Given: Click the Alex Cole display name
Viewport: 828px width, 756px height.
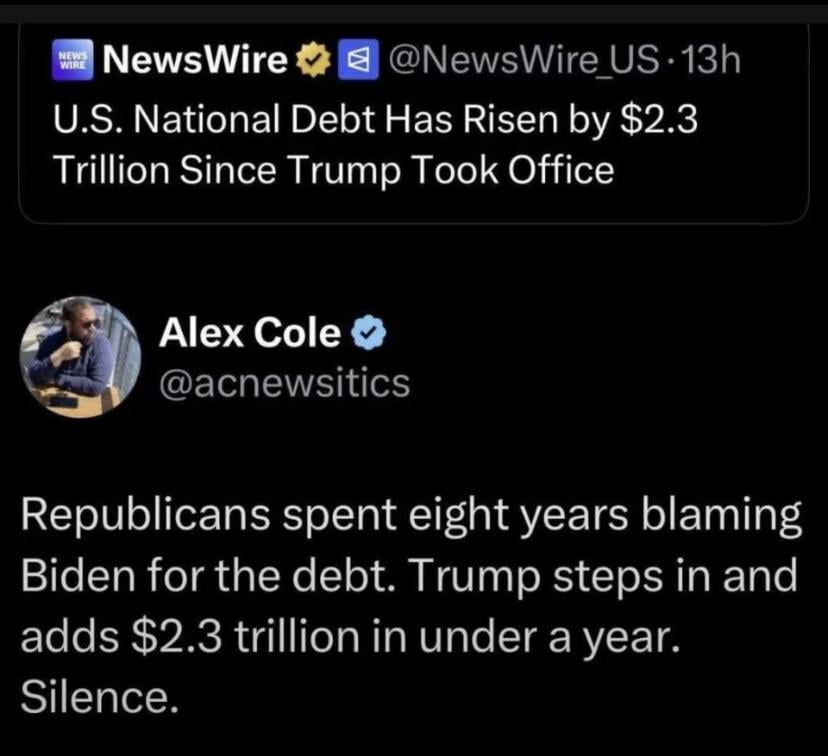Looking at the screenshot, I should [x=249, y=334].
